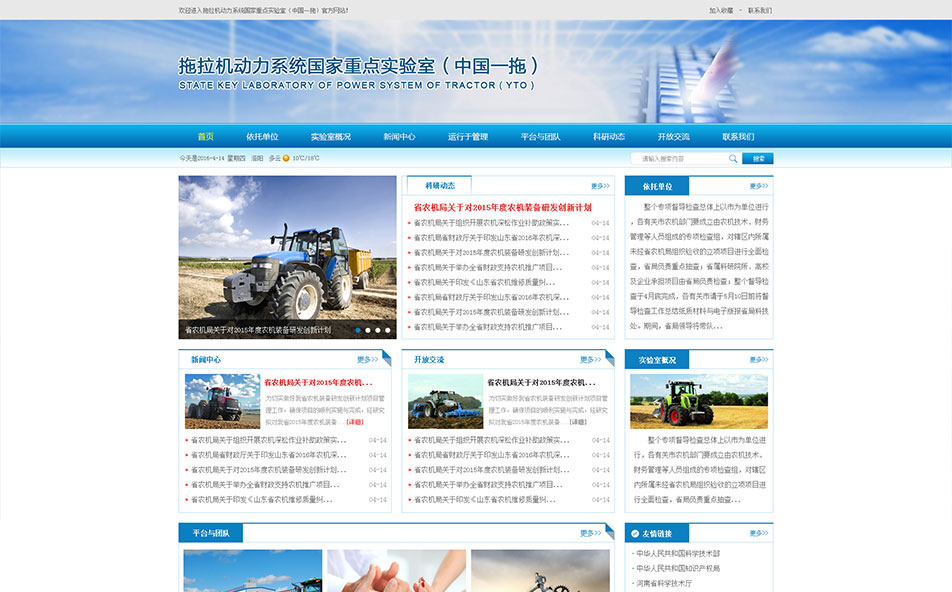Select the first carousel indicator dot
This screenshot has width=952, height=592.
tap(358, 329)
